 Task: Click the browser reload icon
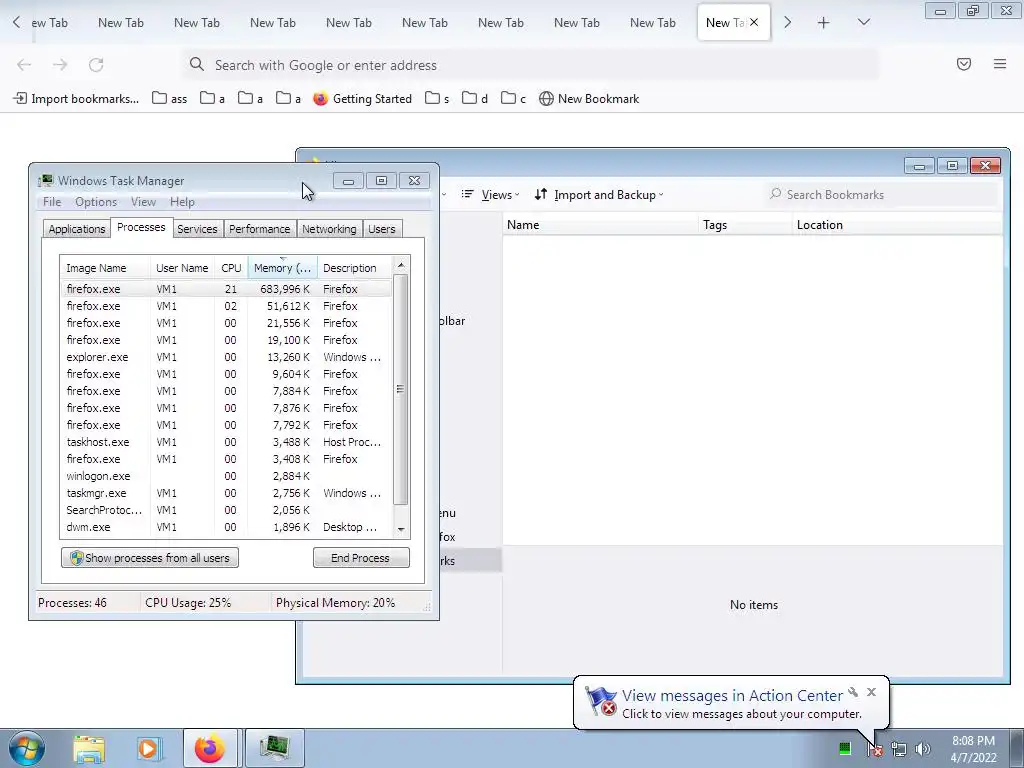[96, 65]
